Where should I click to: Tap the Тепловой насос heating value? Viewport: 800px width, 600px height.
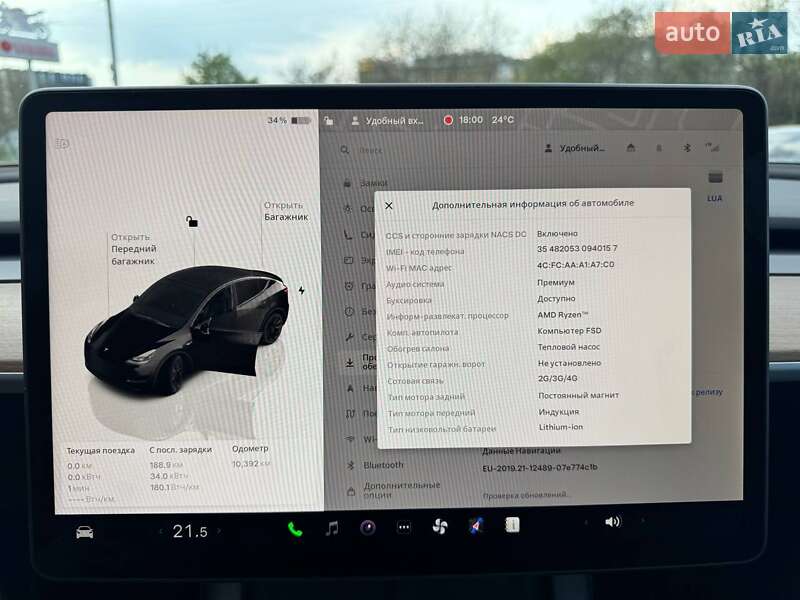tap(569, 347)
